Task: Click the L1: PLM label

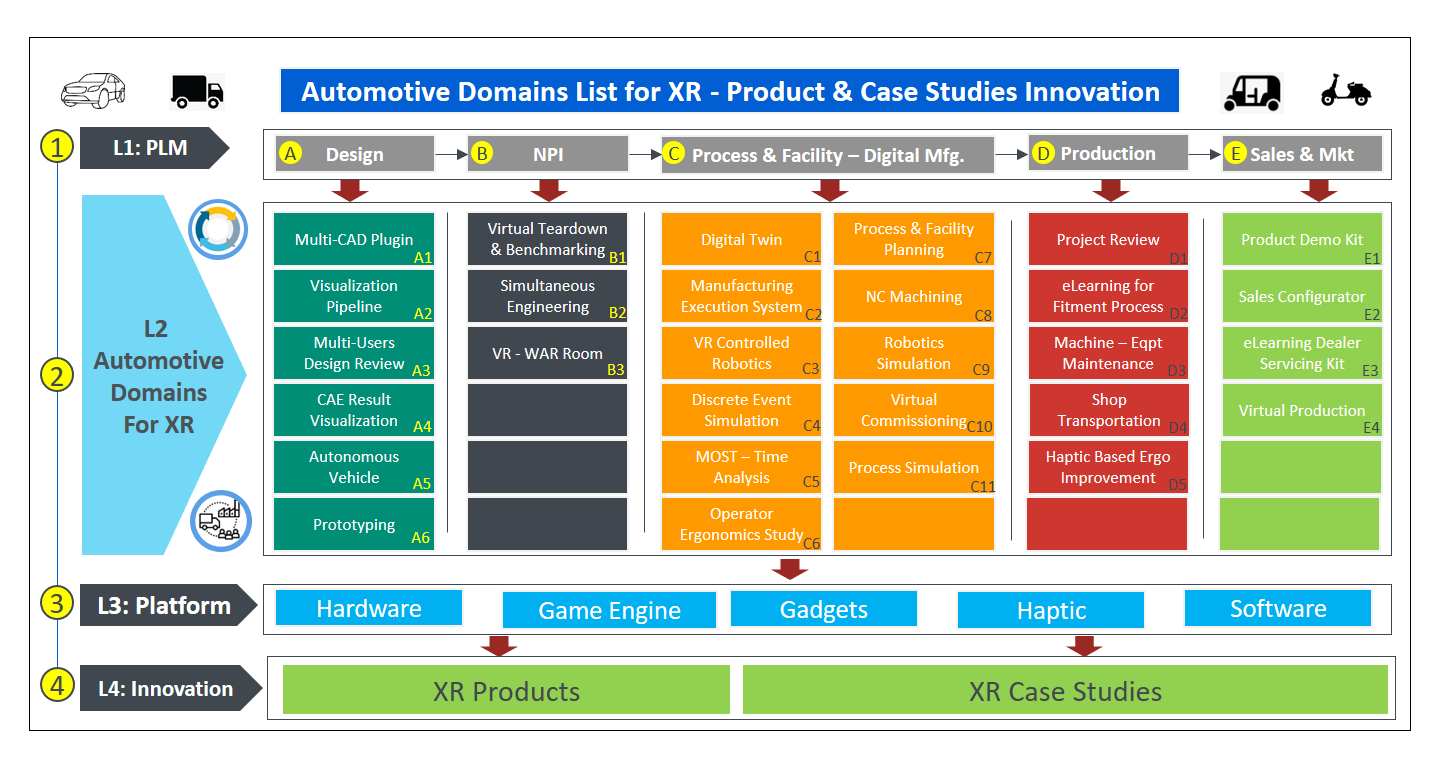Action: click(x=155, y=148)
